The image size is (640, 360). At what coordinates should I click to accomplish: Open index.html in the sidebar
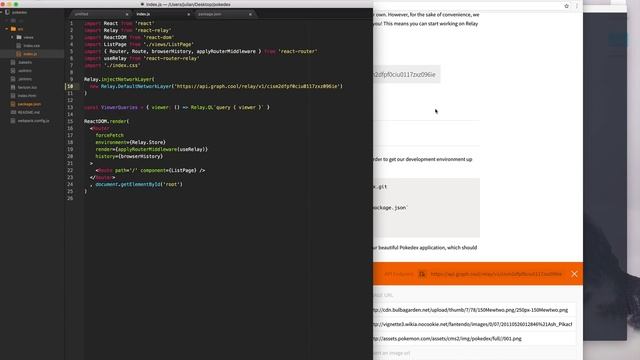tap(27, 96)
